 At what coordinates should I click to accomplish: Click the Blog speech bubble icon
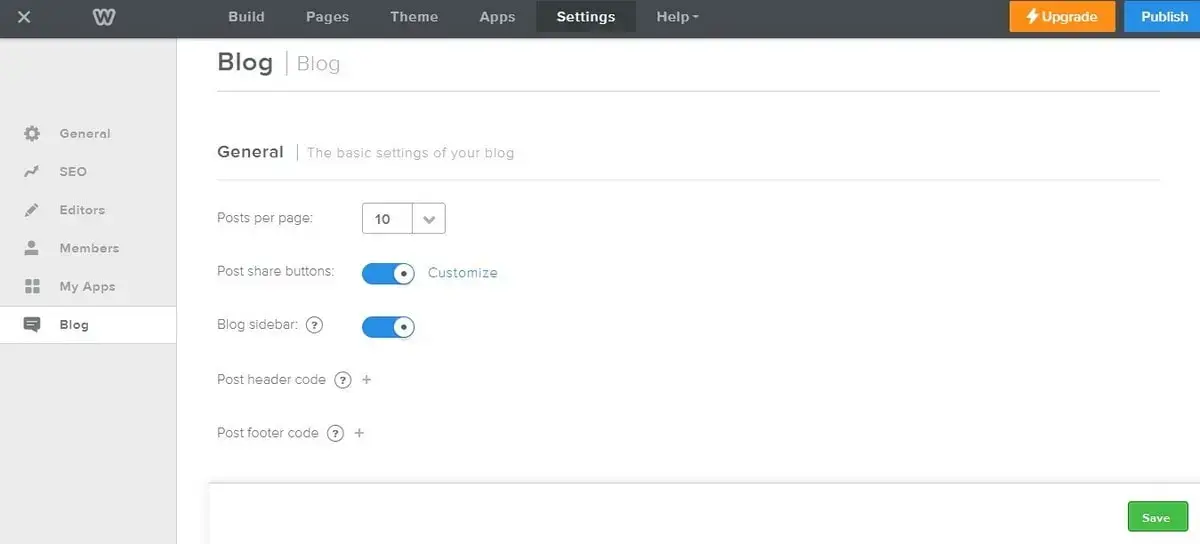[32, 325]
